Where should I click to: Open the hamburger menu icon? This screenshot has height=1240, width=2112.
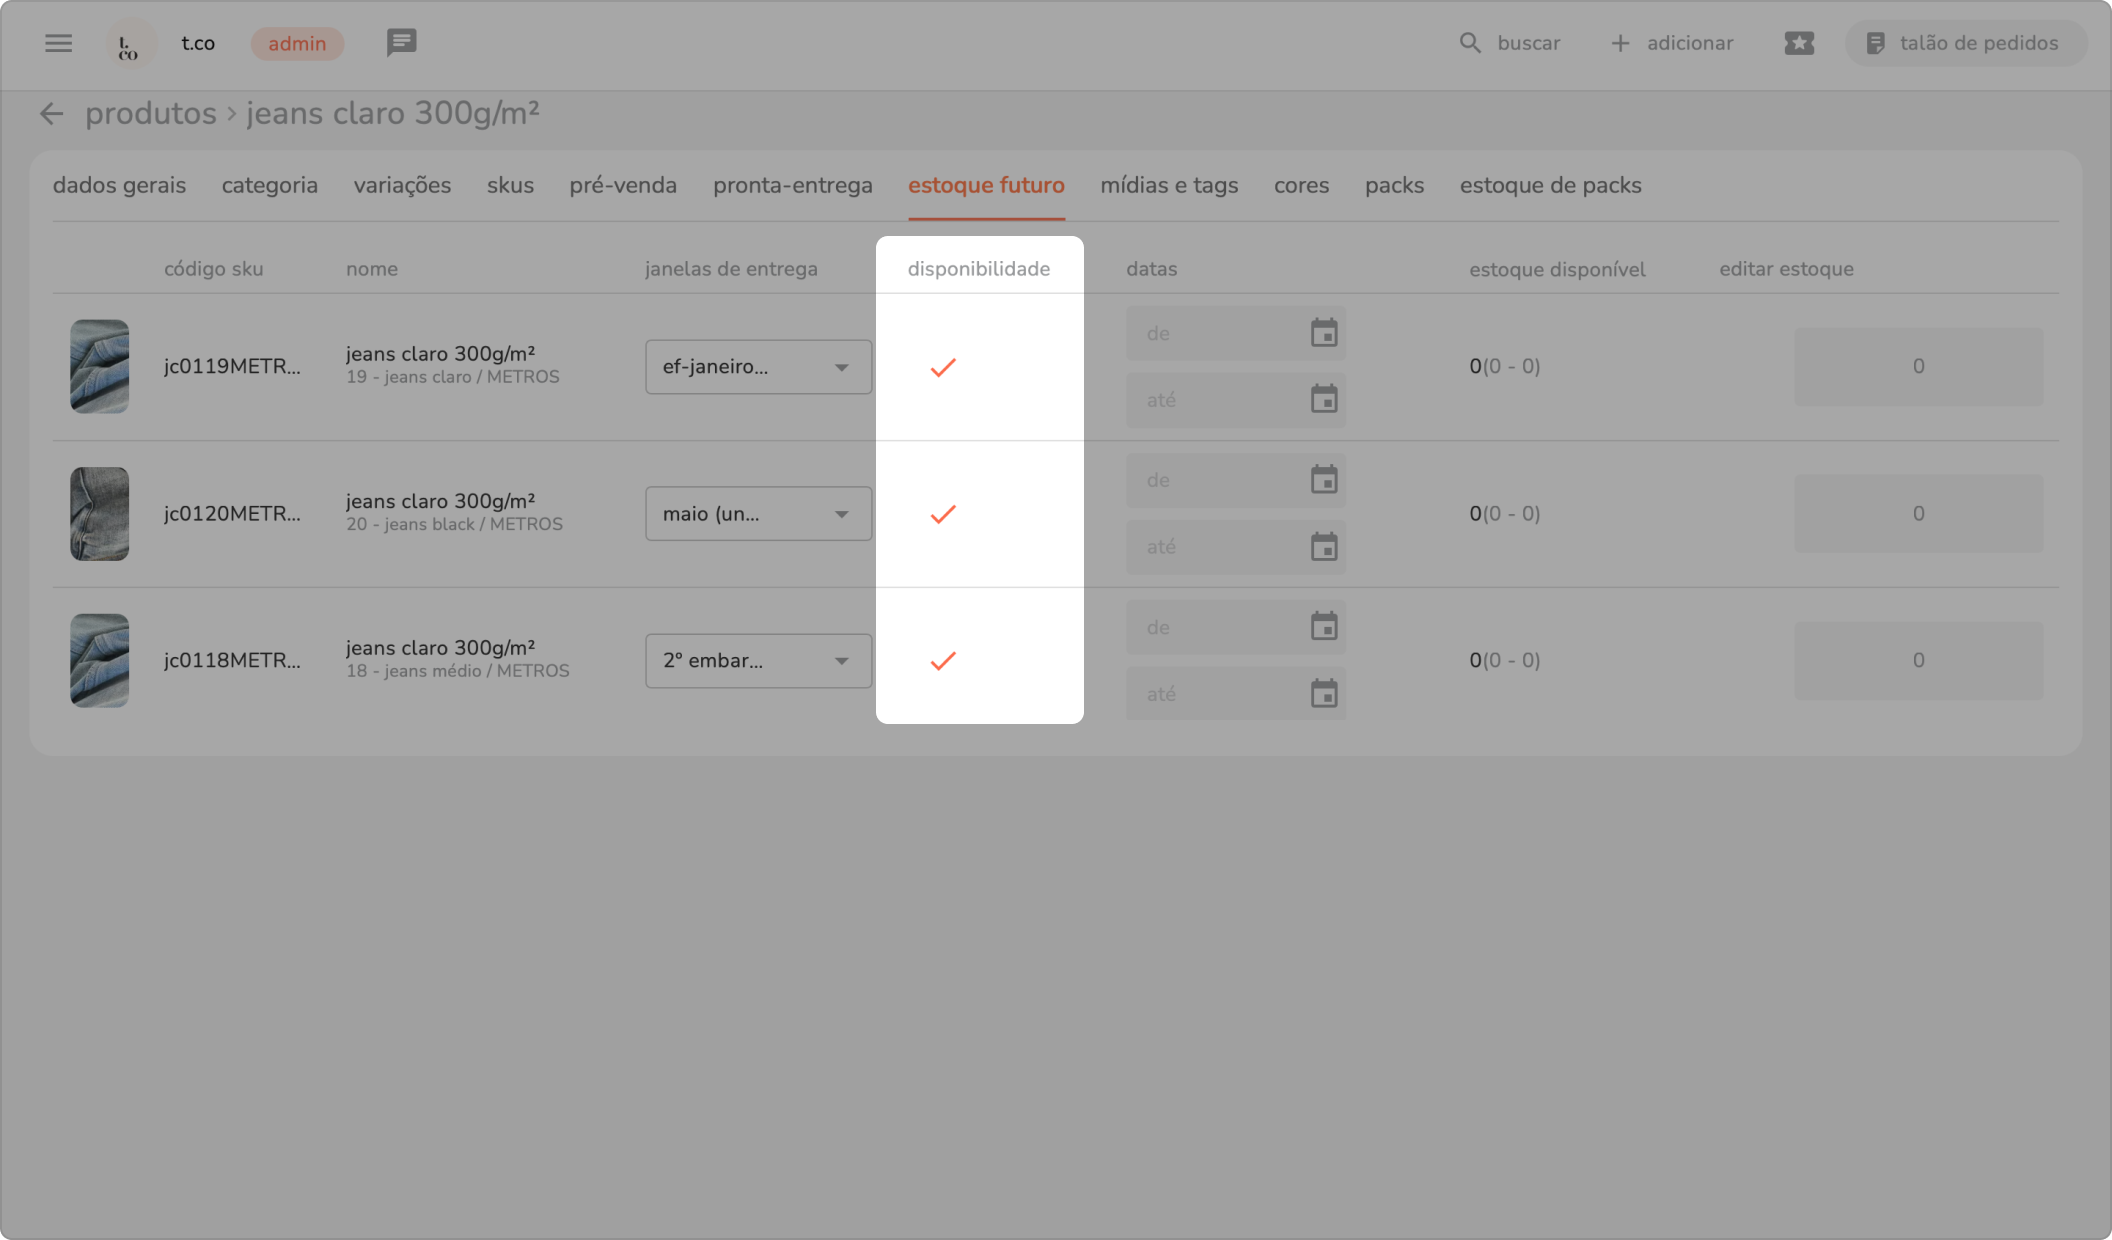click(59, 43)
